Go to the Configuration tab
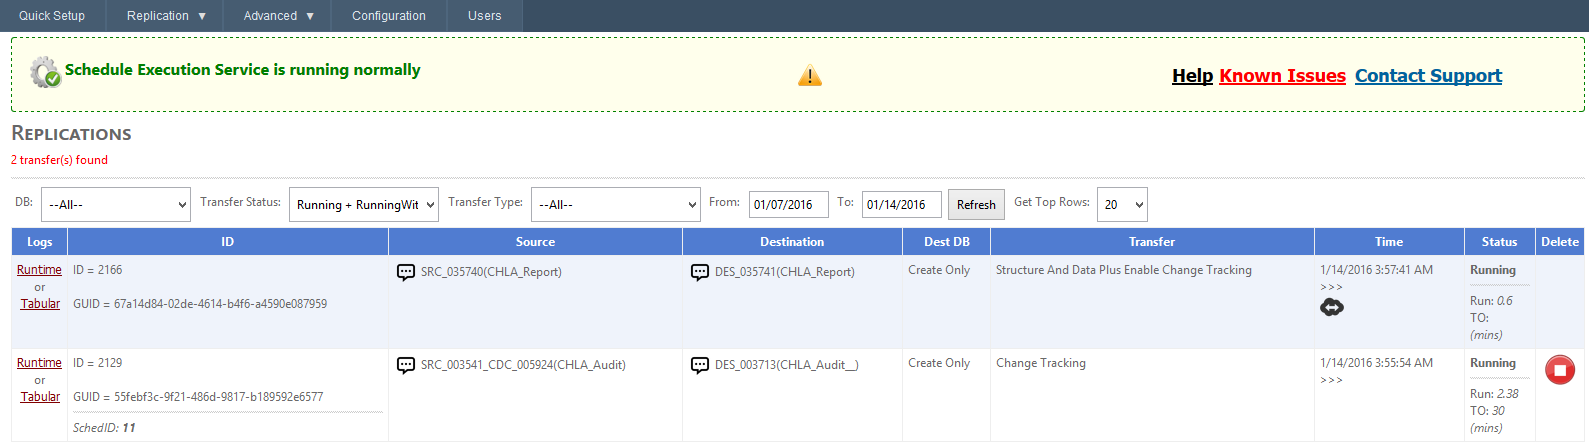 [388, 16]
